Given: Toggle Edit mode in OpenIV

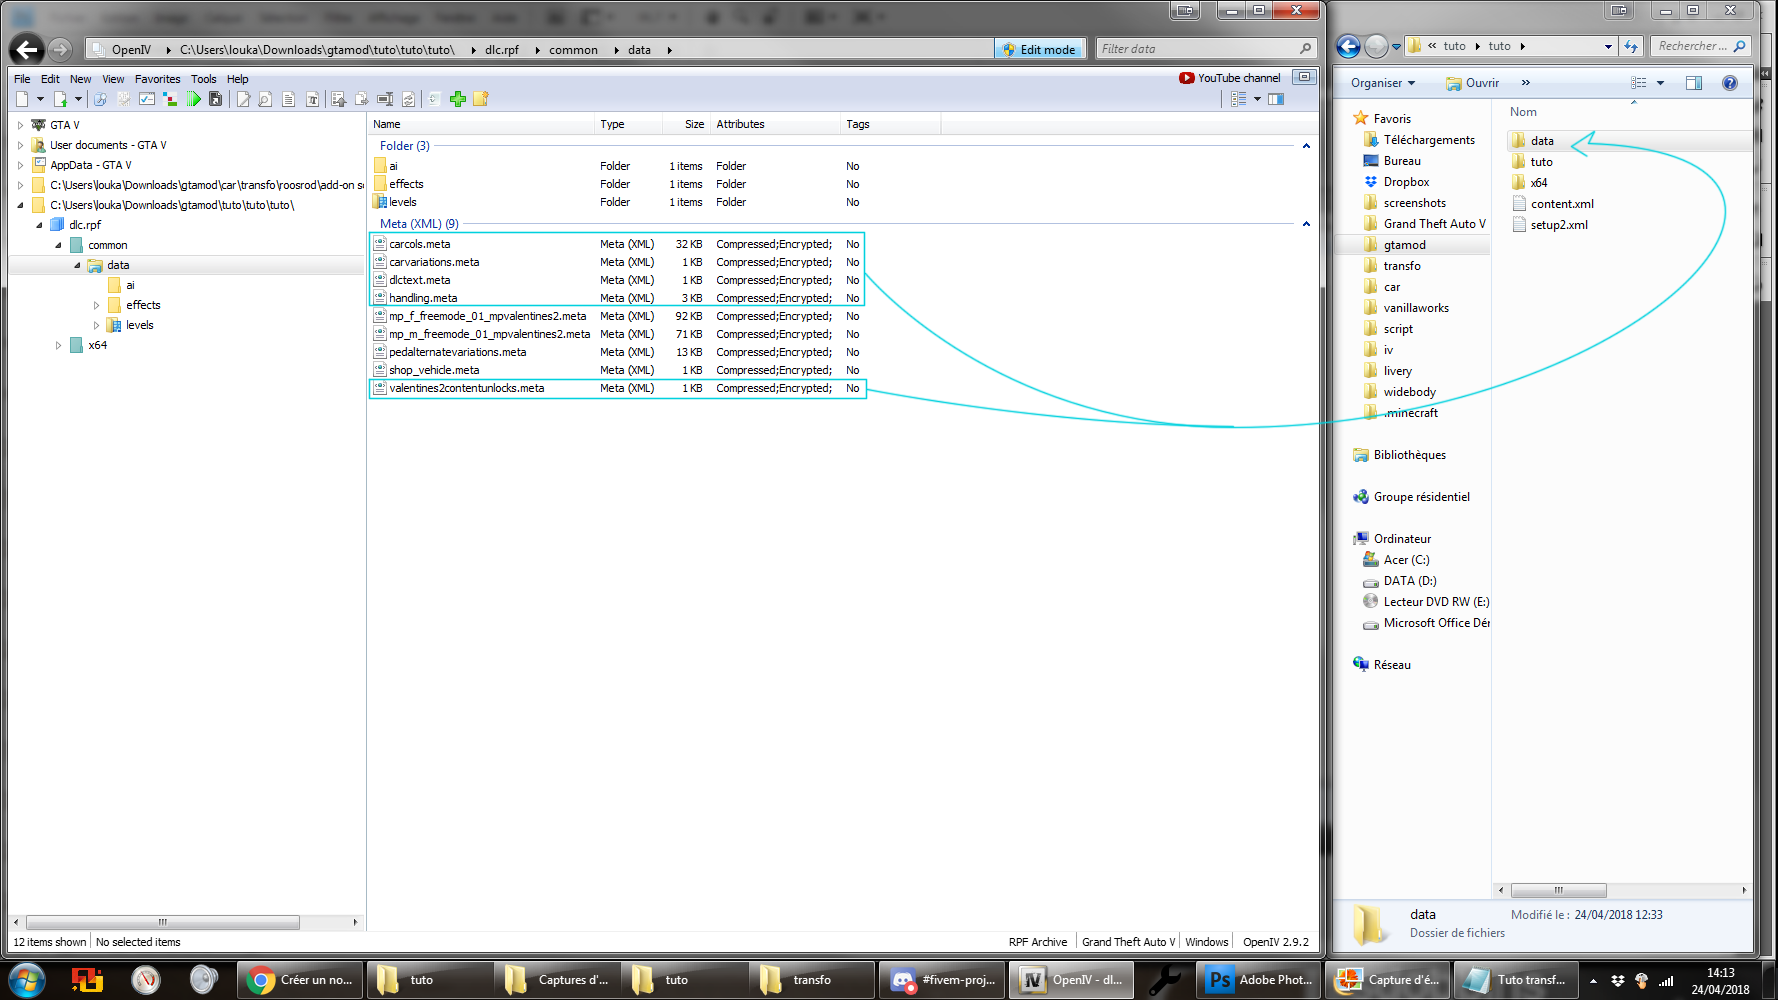Looking at the screenshot, I should pos(1039,49).
